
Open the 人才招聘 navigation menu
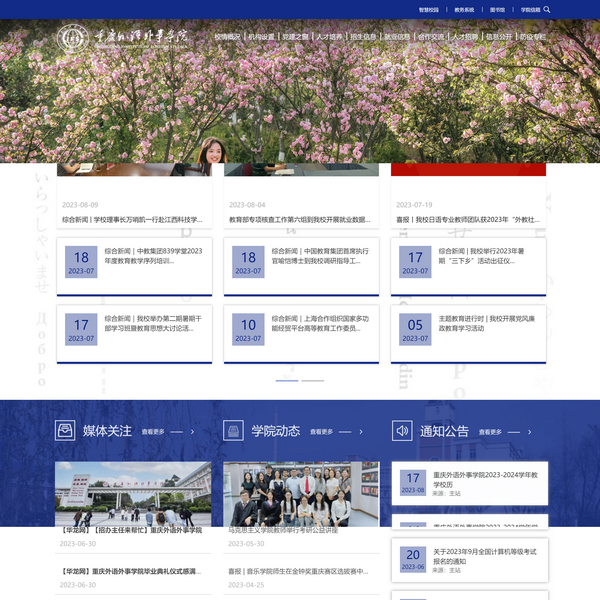(465, 36)
